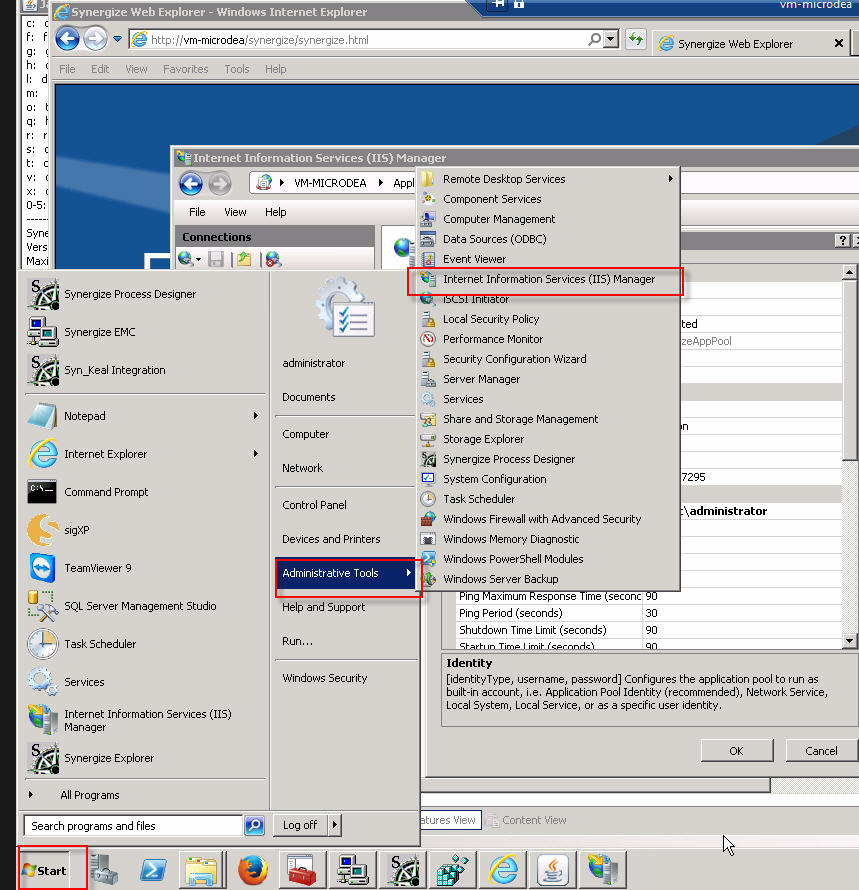This screenshot has width=859, height=890.
Task: Open Synergize Explorer shortcut
Action: point(92,758)
